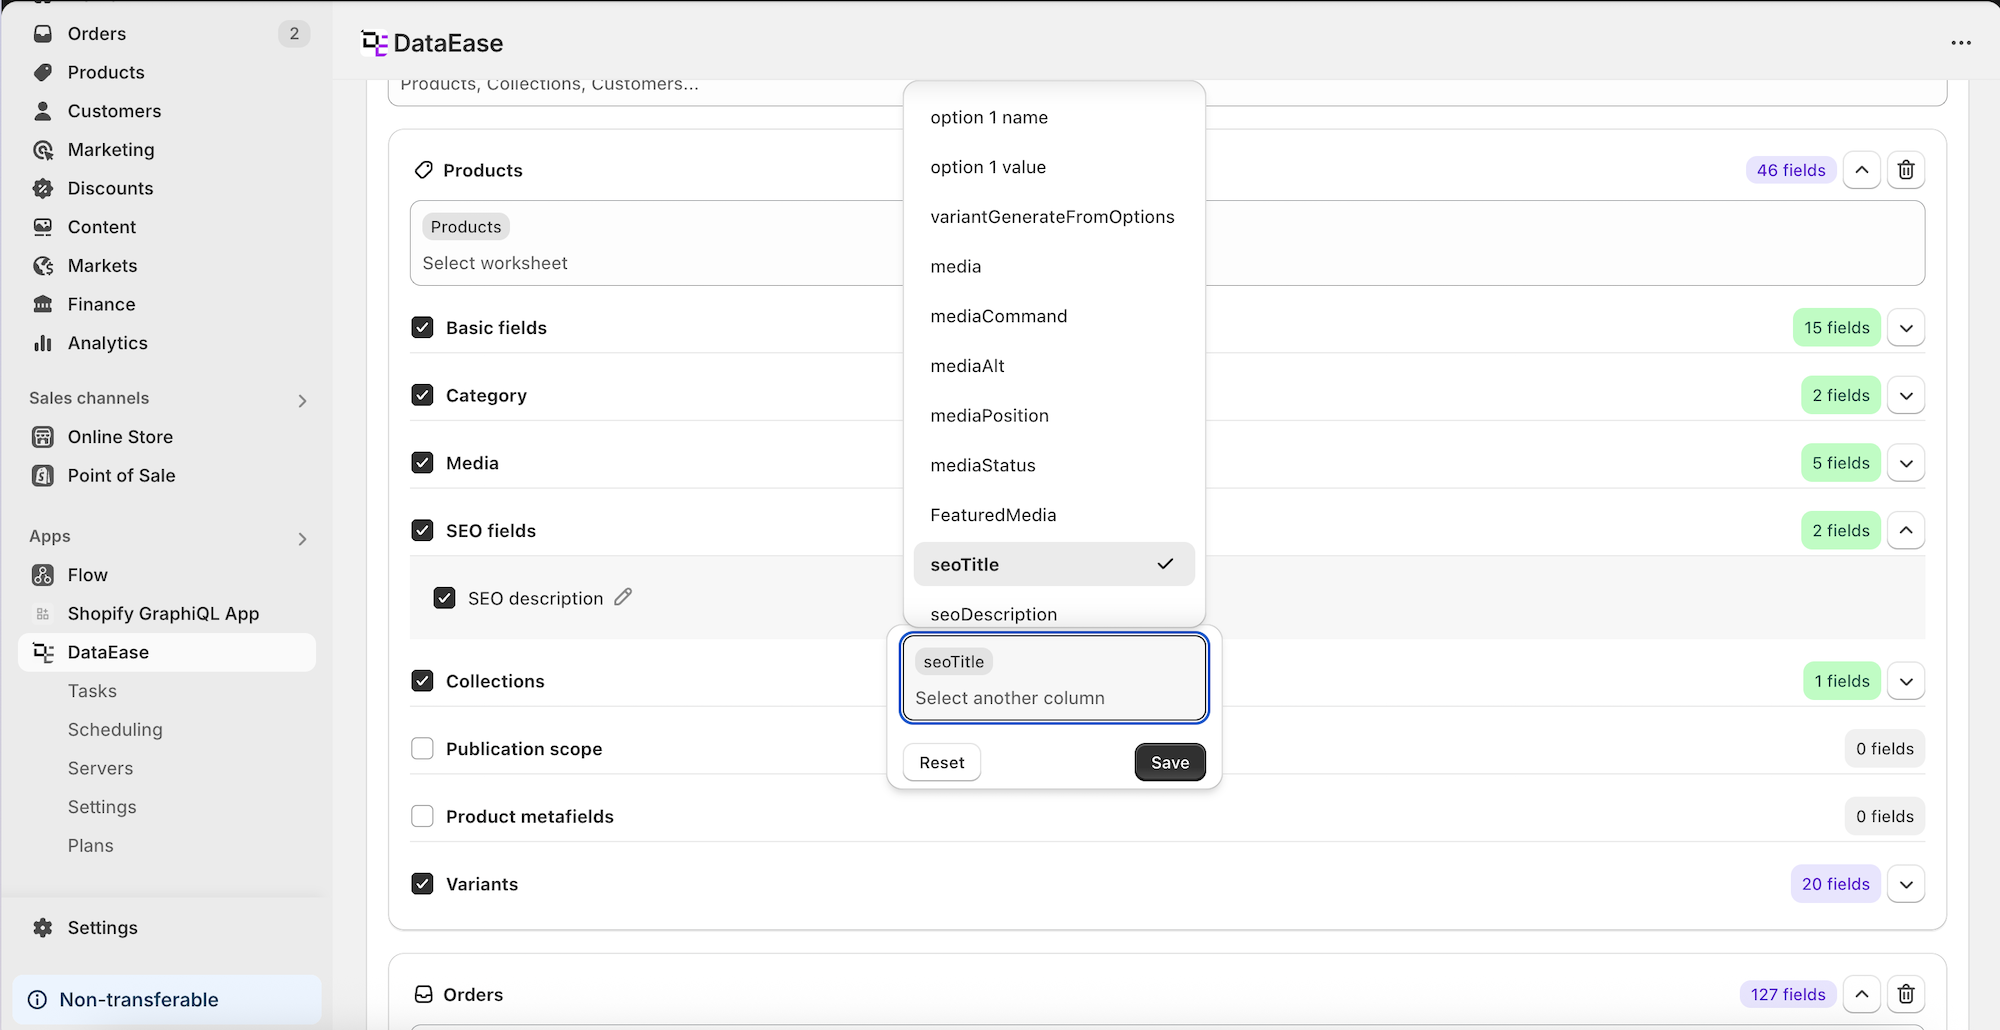Click the Non-transferable info icon

(38, 1000)
